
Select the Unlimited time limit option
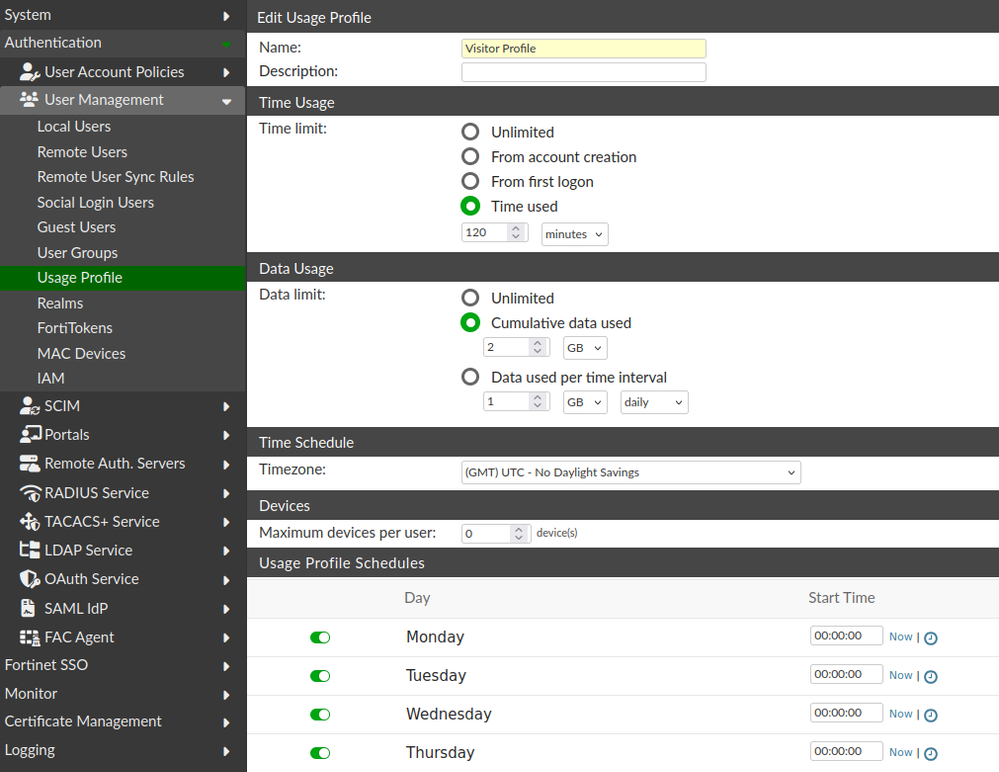click(x=470, y=132)
